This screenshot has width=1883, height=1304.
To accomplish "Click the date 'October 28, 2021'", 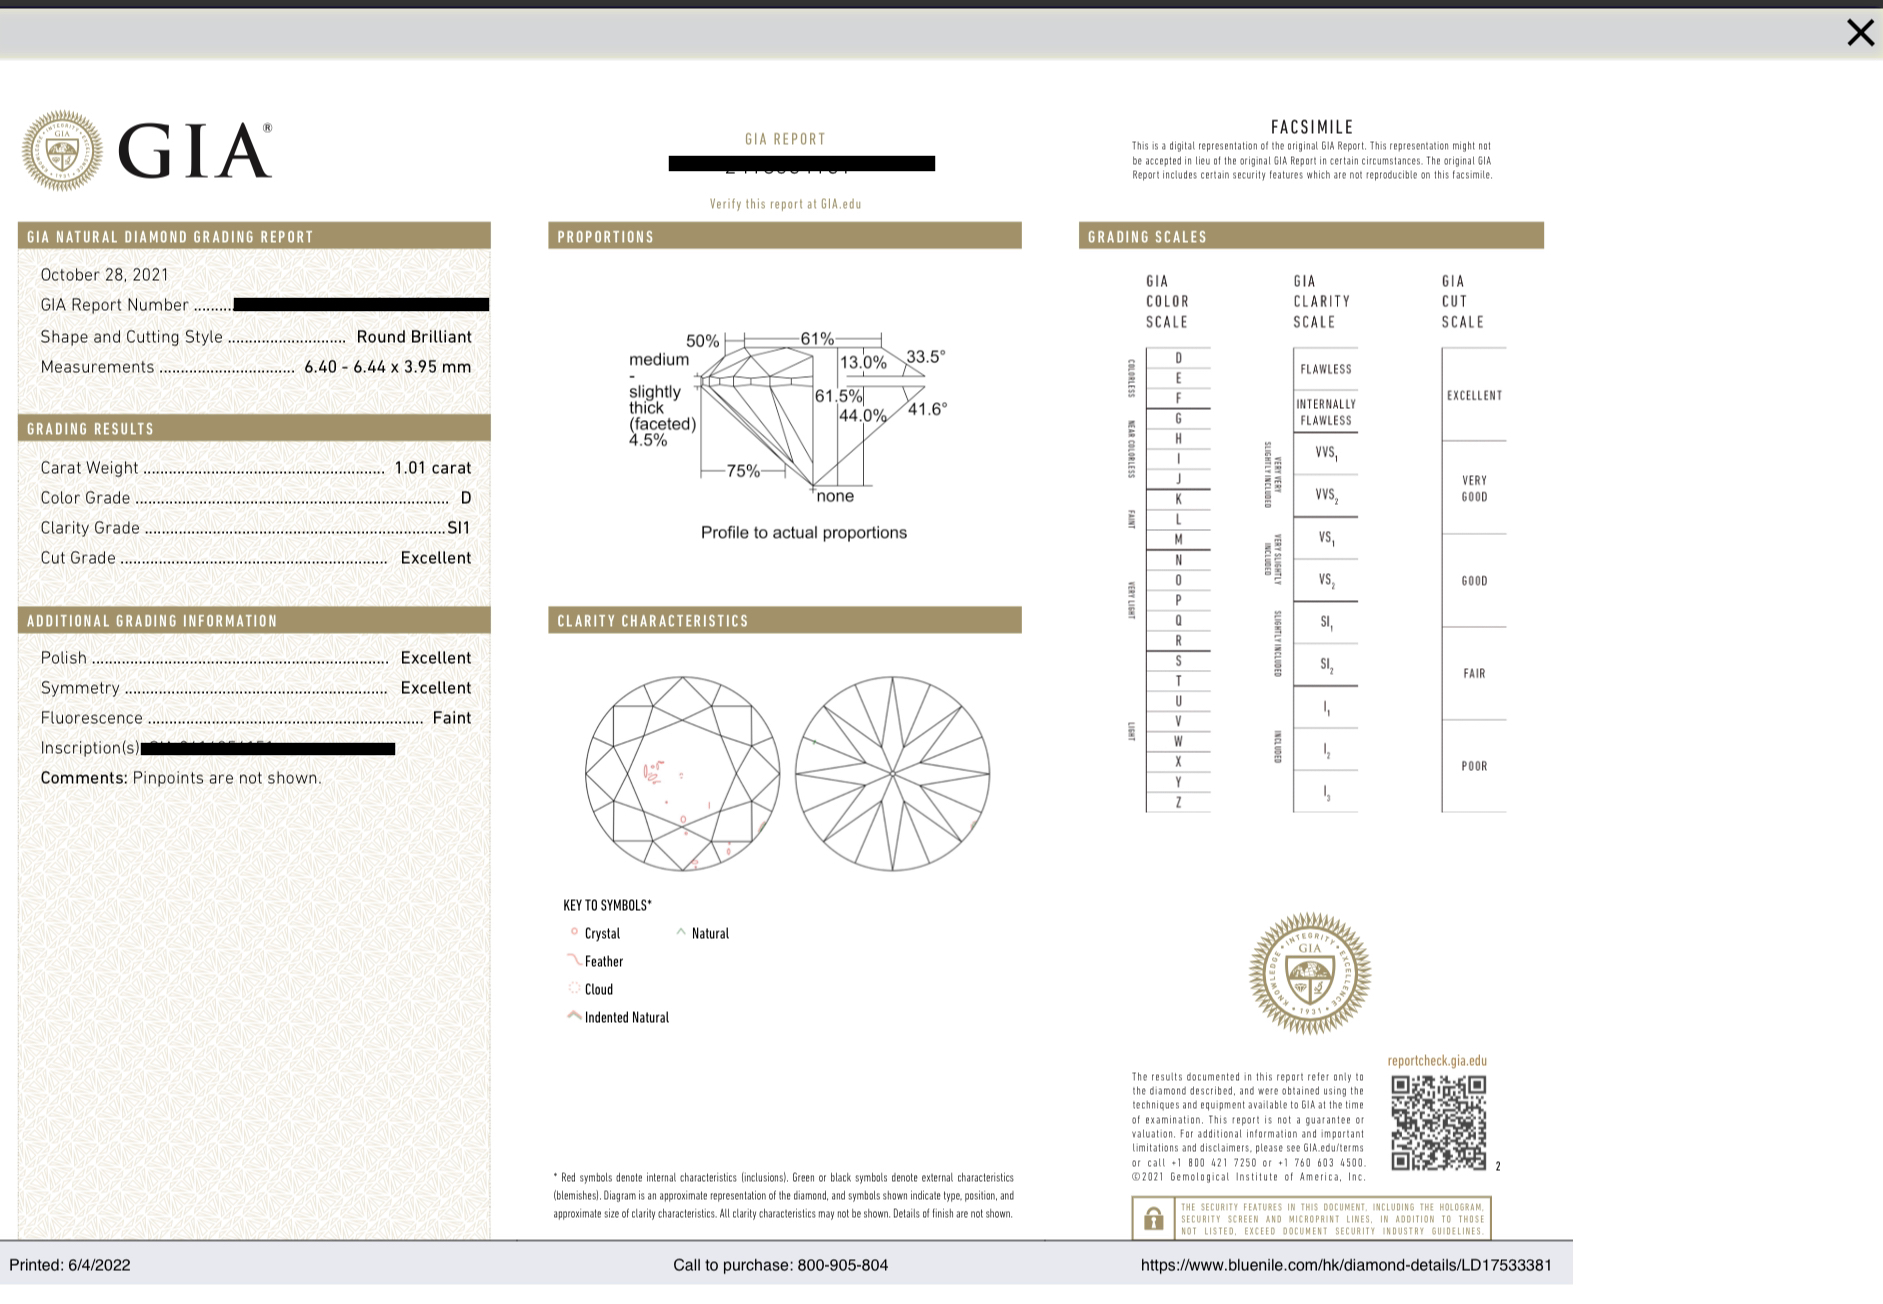I will point(104,275).
